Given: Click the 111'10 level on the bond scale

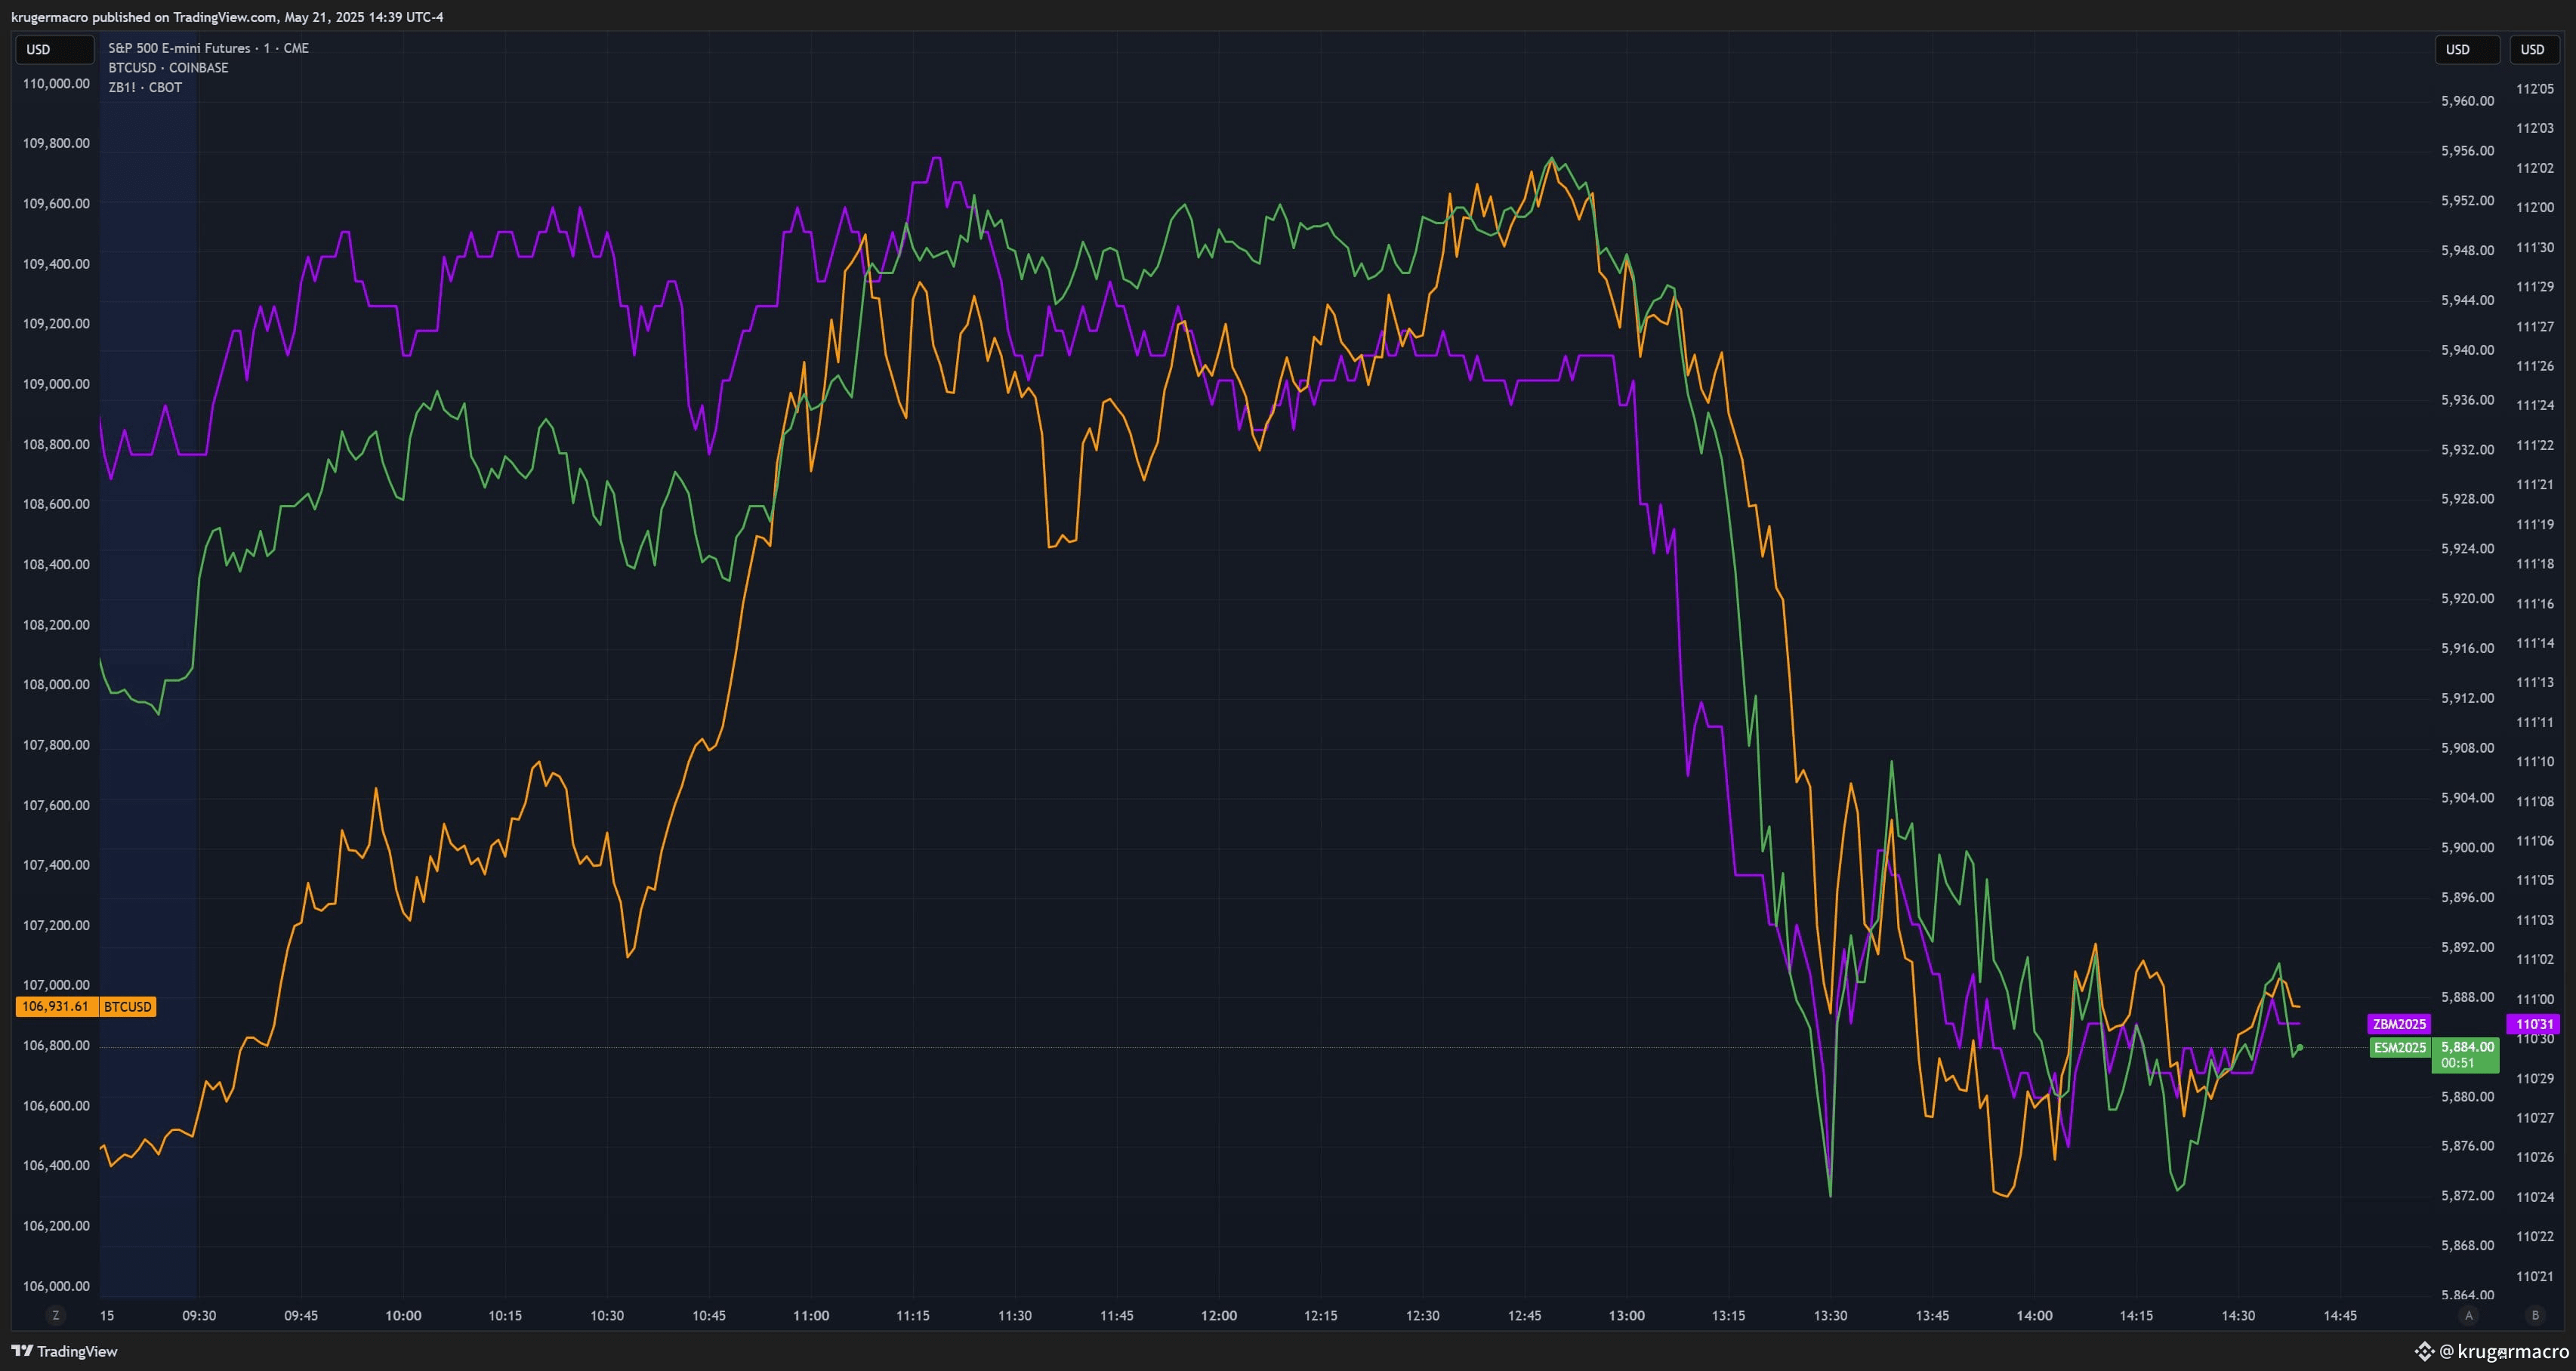Looking at the screenshot, I should [x=2535, y=762].
